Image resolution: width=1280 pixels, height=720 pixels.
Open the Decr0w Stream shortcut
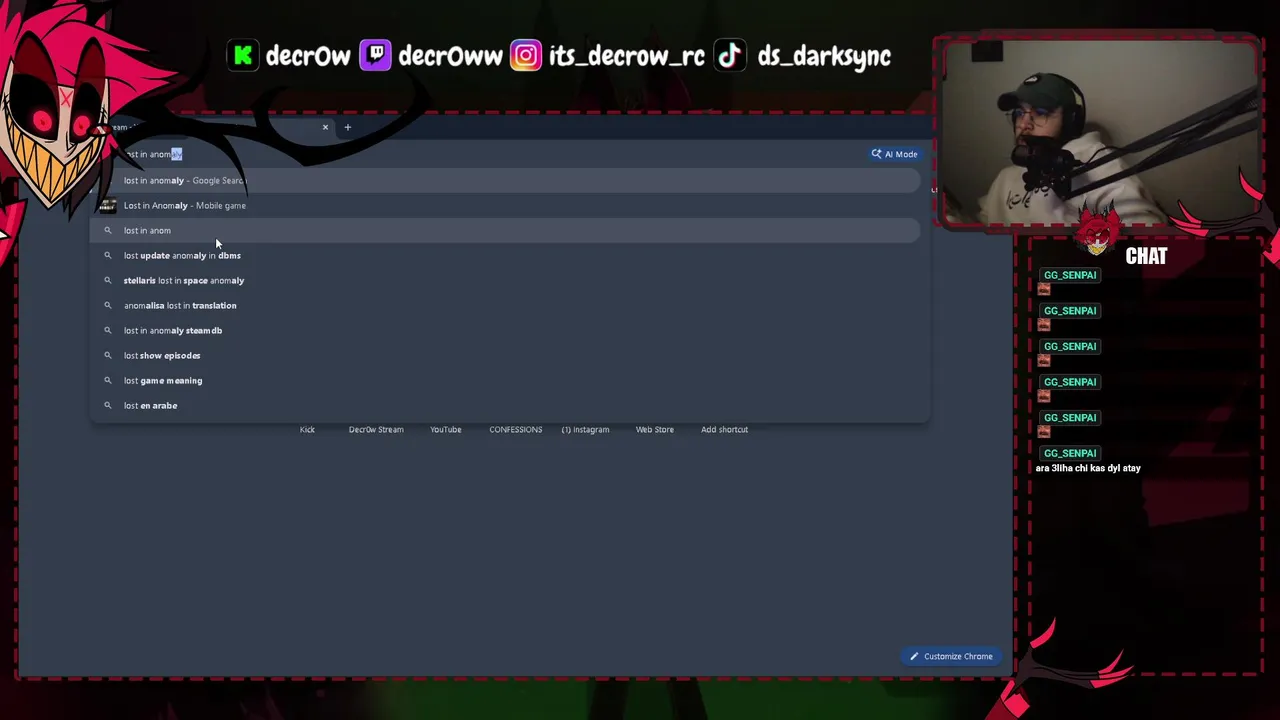click(x=376, y=429)
